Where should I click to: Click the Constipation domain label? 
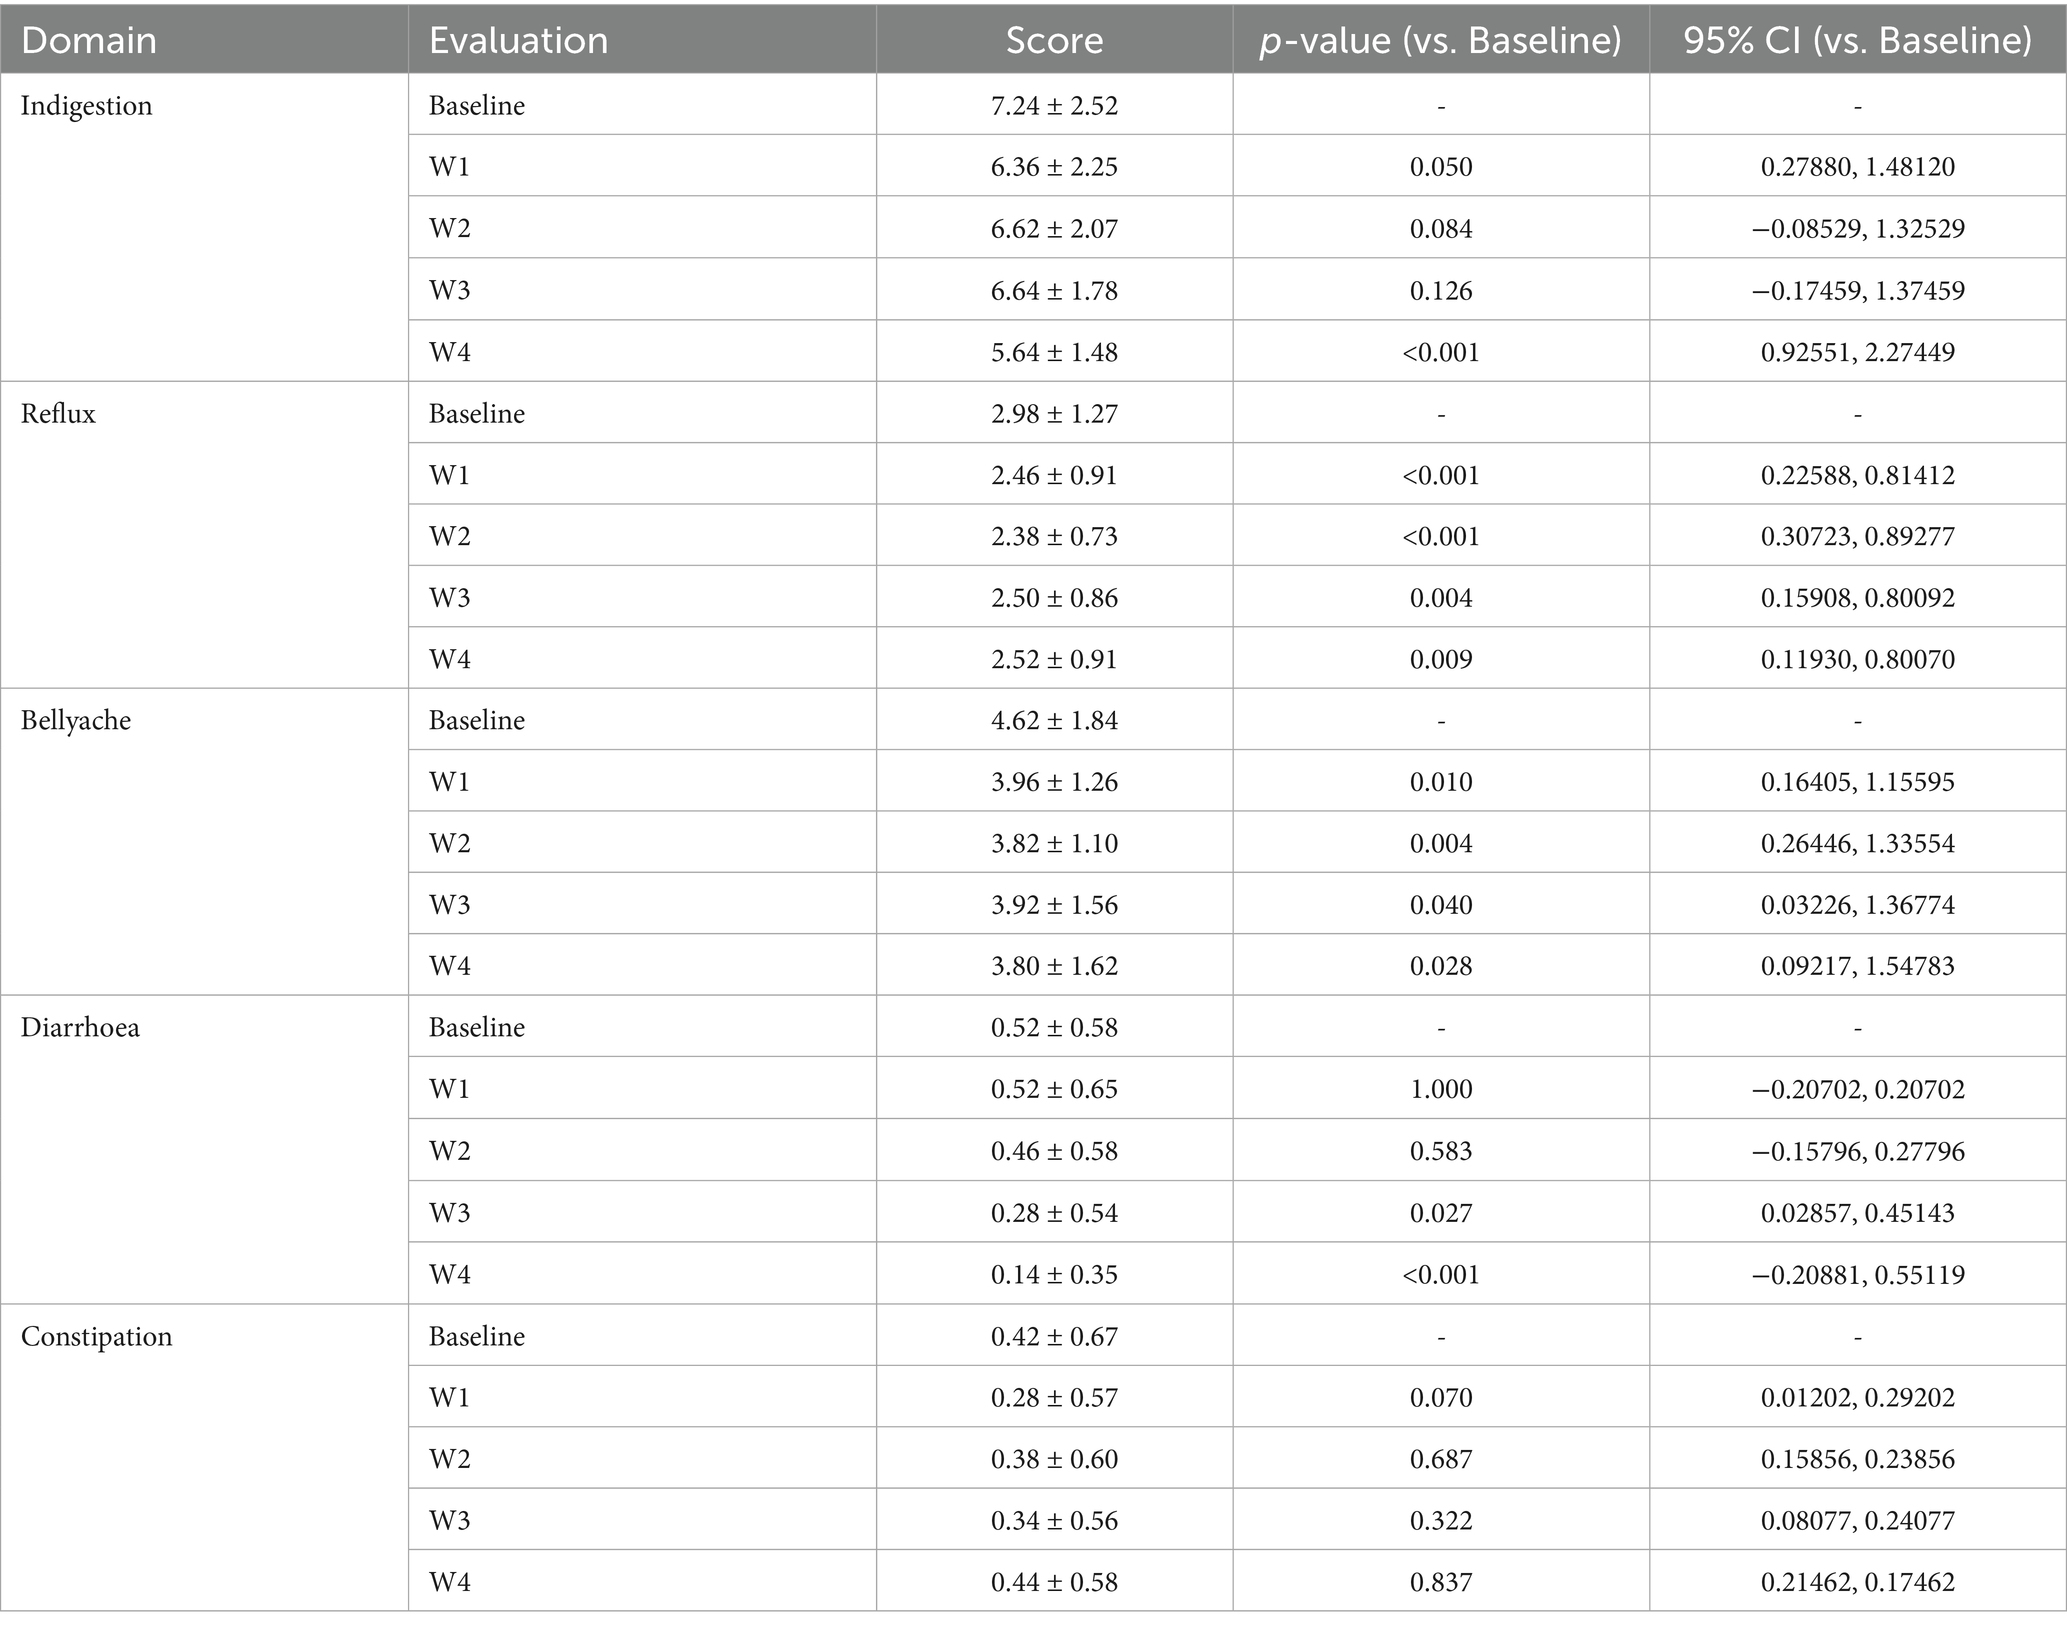point(96,1336)
